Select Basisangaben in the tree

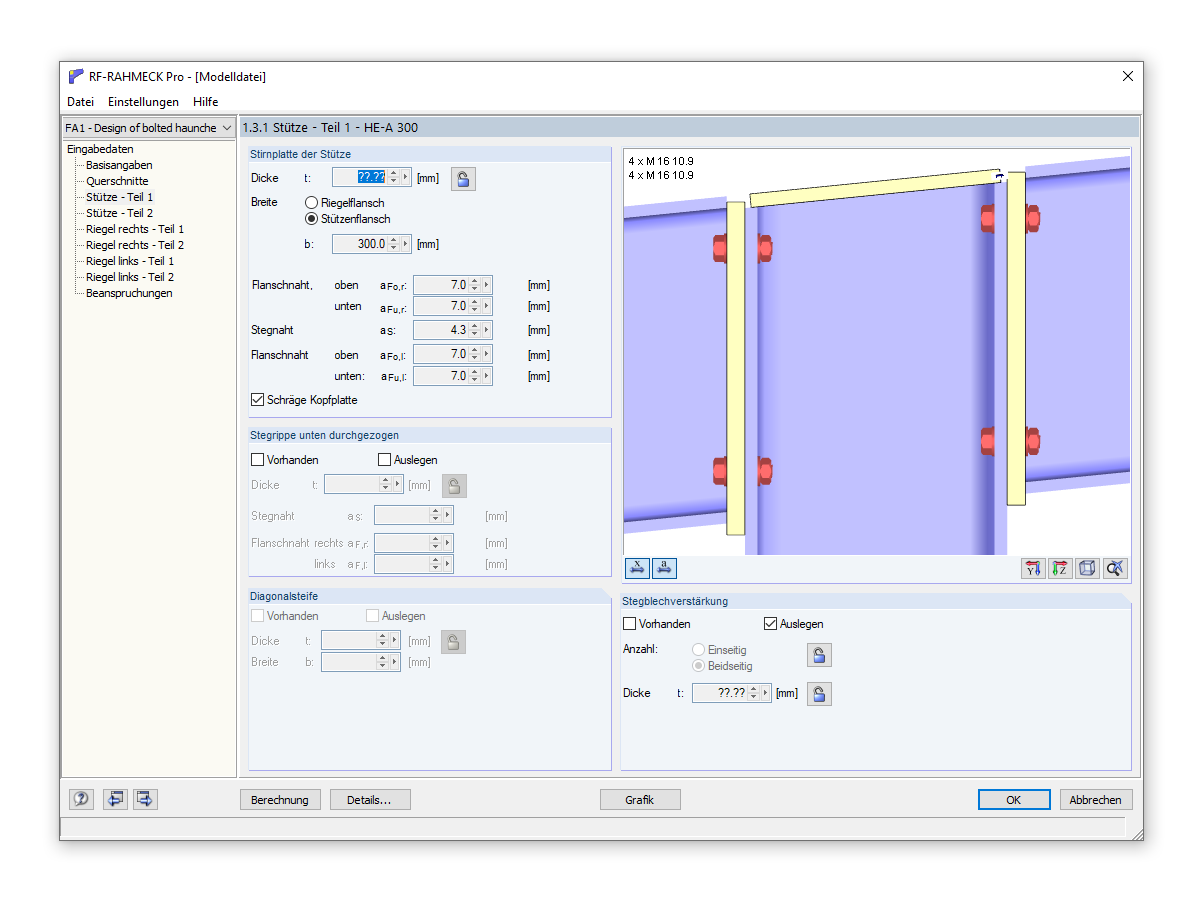click(x=119, y=165)
